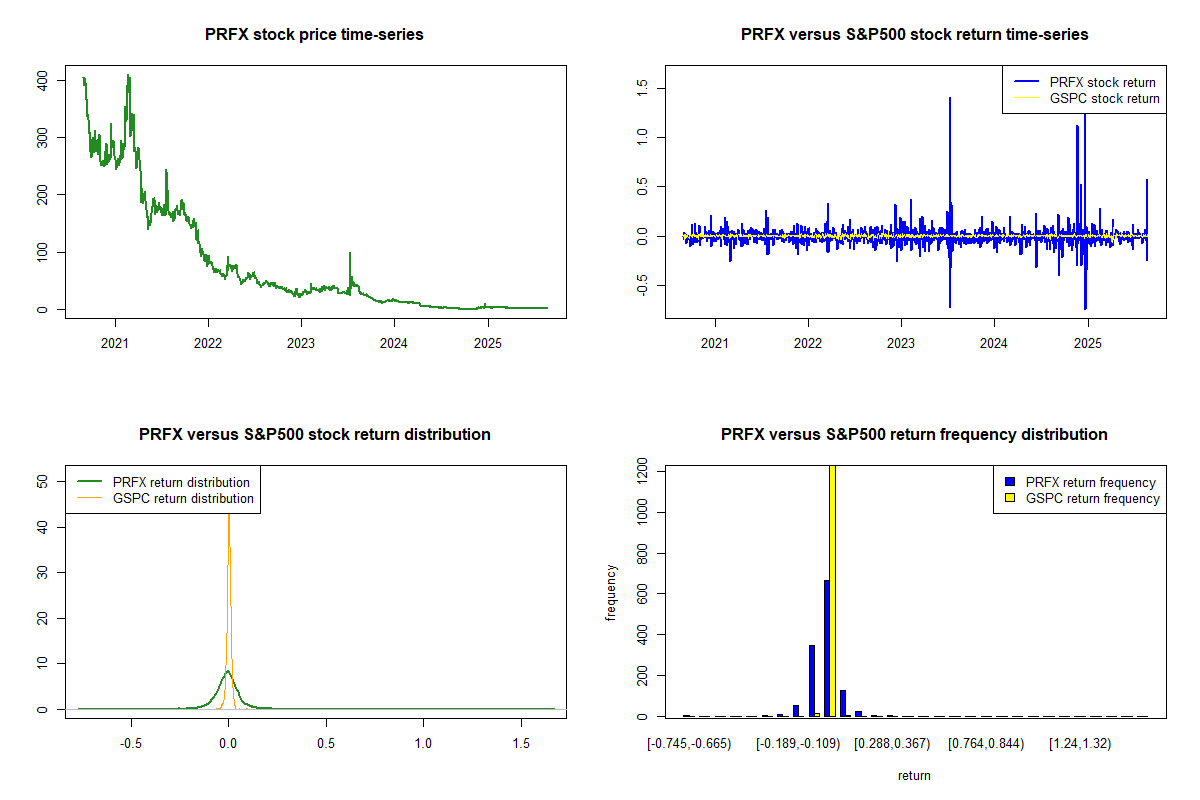Click the green PRFX return distribution legend line
This screenshot has height=800, width=1200.
[89, 482]
